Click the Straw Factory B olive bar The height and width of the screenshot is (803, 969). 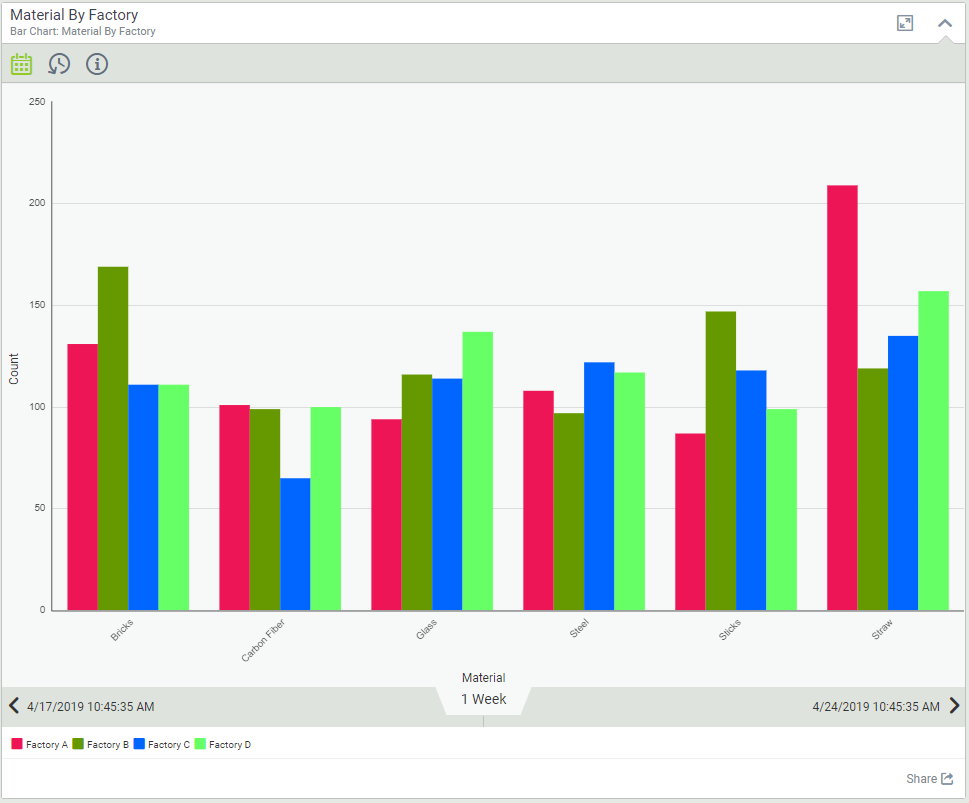pyautogui.click(x=873, y=490)
